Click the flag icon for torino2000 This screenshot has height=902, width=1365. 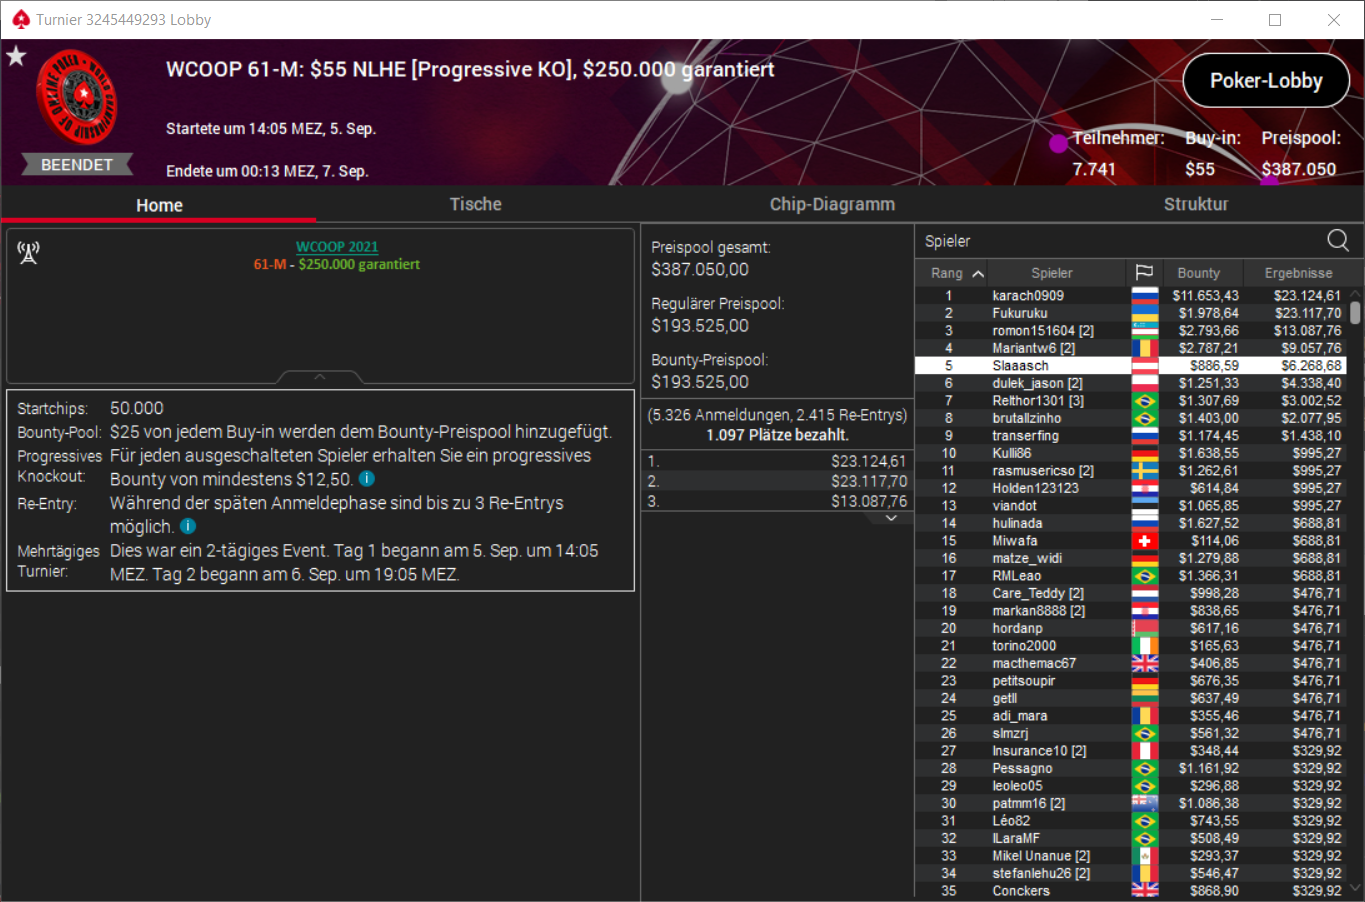[1145, 646]
